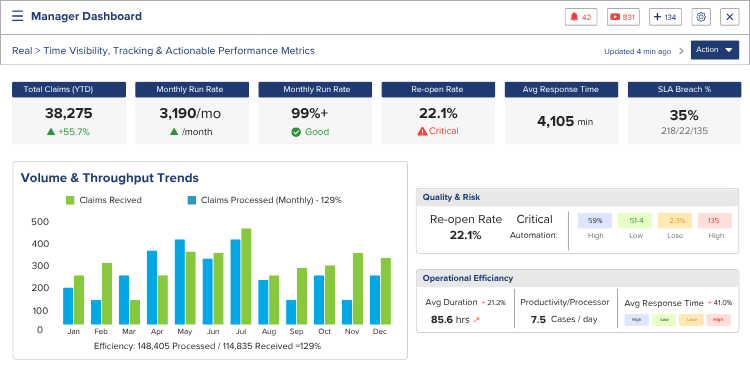Viewport: 750px width, 370px height.
Task: Open the video alerts counter 831
Action: 623,17
